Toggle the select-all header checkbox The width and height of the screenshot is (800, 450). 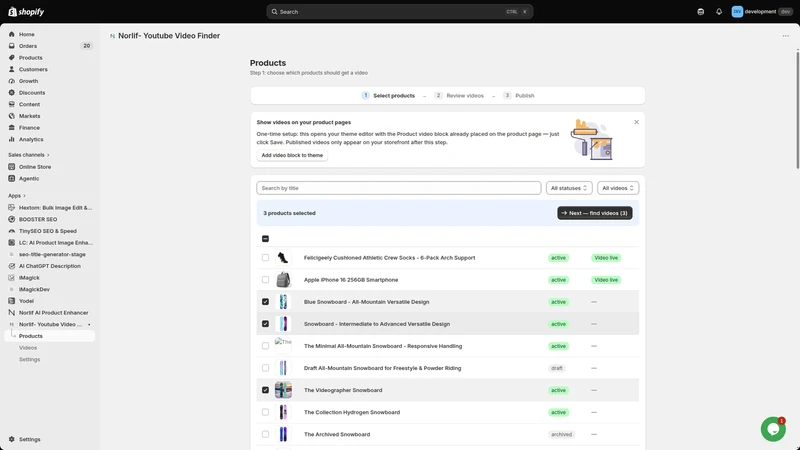(x=265, y=239)
